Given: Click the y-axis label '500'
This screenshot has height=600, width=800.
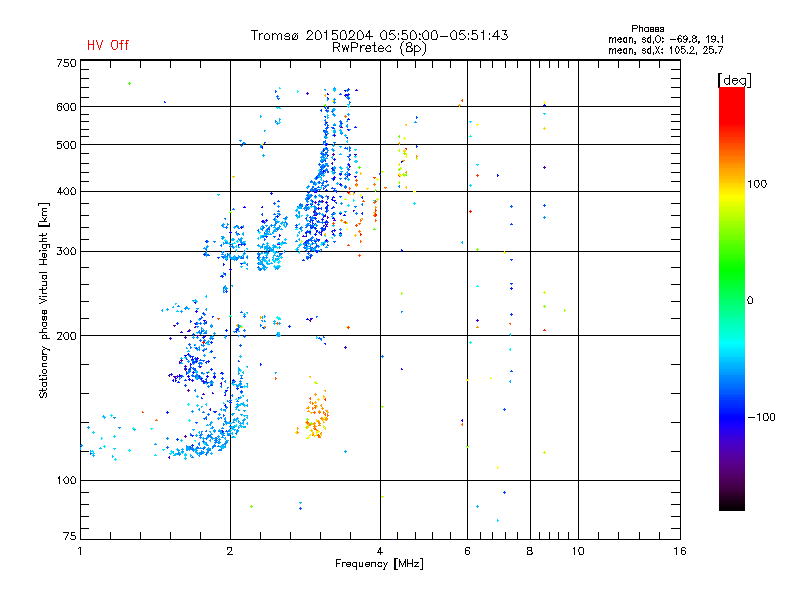Looking at the screenshot, I should (66, 145).
